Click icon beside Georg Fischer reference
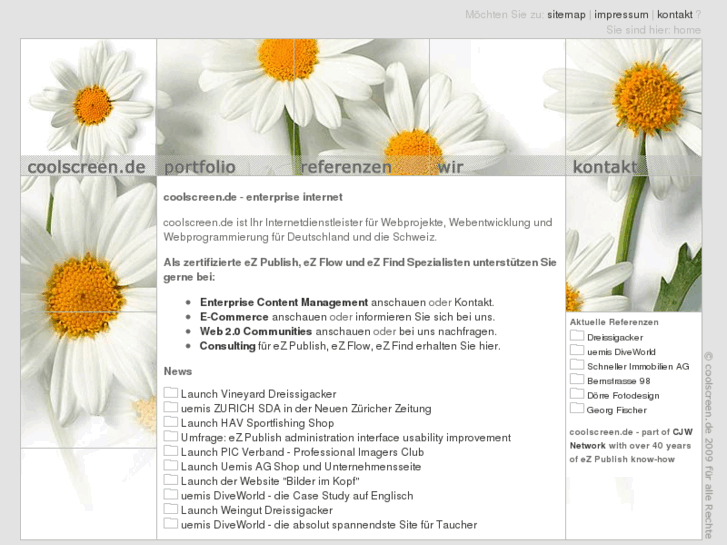This screenshot has width=727, height=545. pyautogui.click(x=577, y=408)
